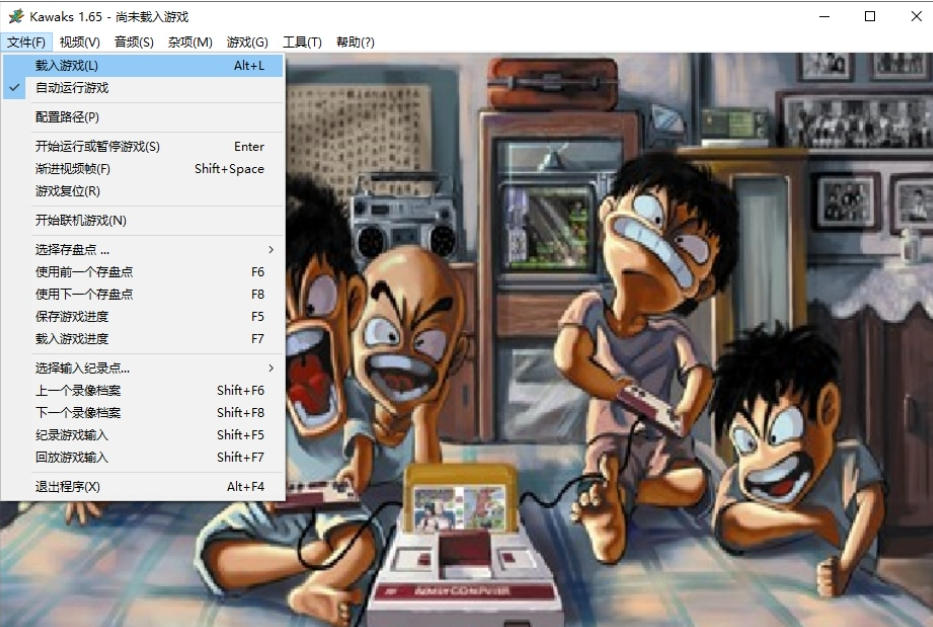Open the 工具(T) menu
This screenshot has height=627, width=933.
tap(302, 42)
